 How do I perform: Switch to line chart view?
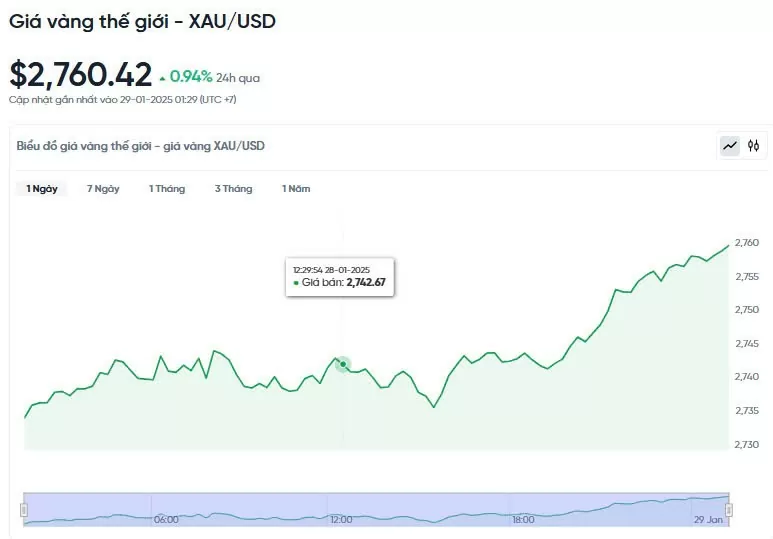tap(730, 146)
